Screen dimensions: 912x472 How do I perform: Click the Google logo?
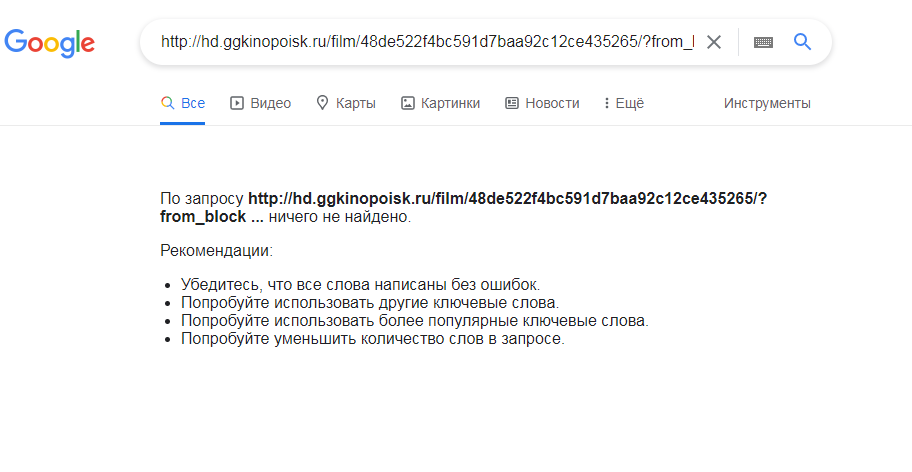point(49,43)
